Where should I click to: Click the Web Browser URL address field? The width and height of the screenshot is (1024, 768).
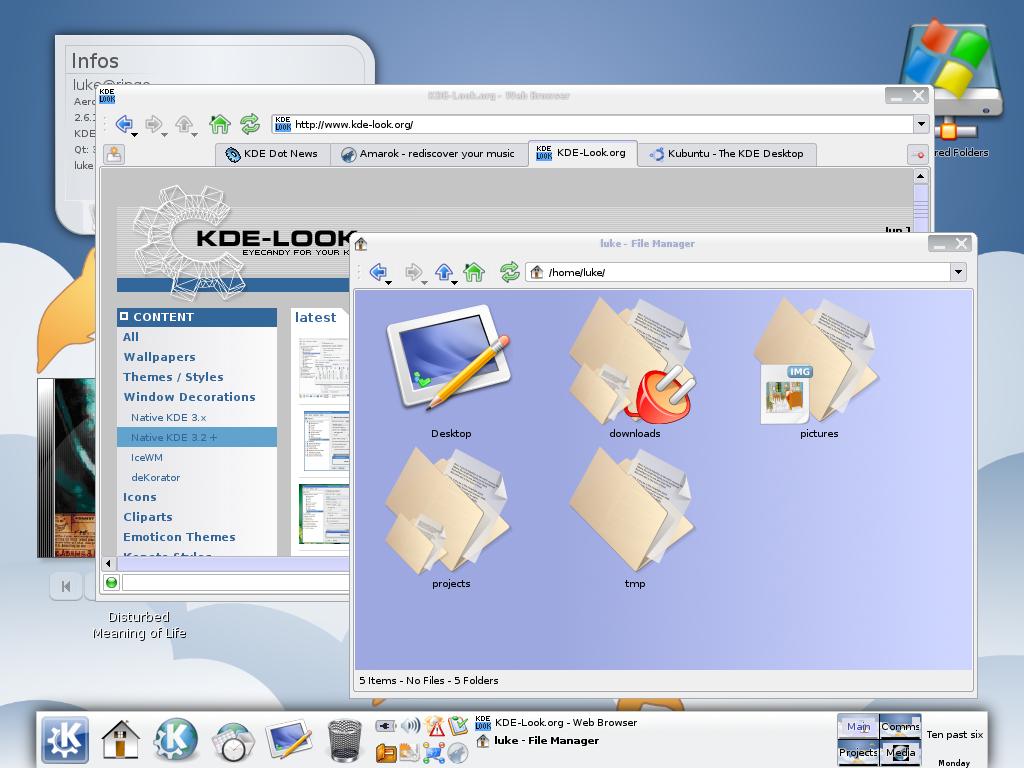592,124
